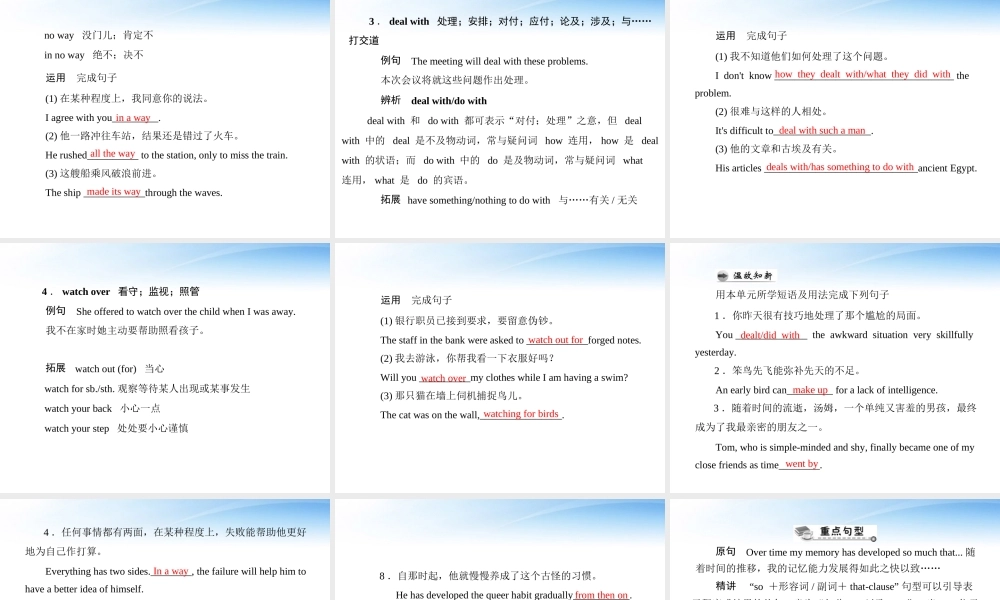Open the '3. deal with' explanation slide thumbnail
This screenshot has height=600, width=1000.
500,119
